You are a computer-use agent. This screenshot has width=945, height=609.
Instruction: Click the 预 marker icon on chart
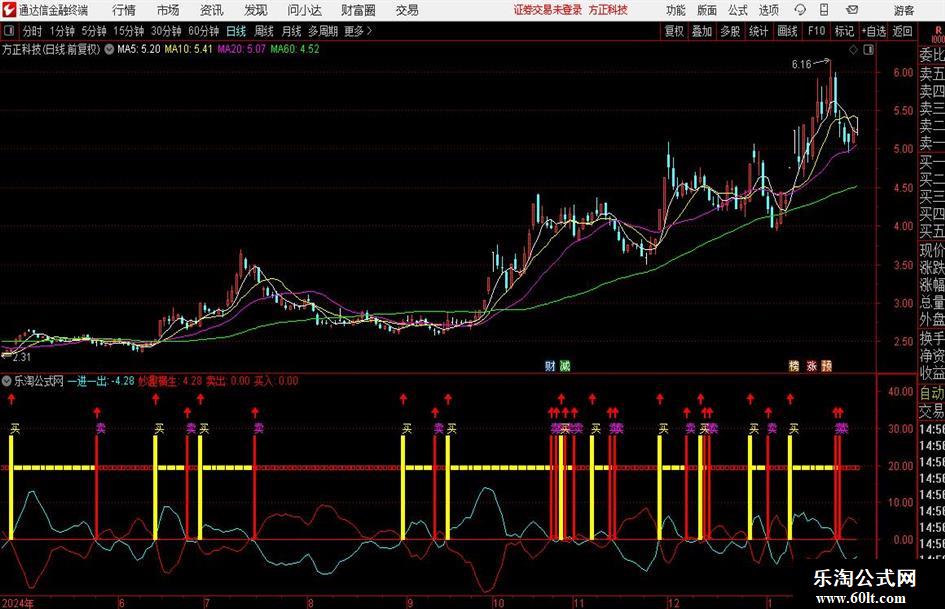827,366
